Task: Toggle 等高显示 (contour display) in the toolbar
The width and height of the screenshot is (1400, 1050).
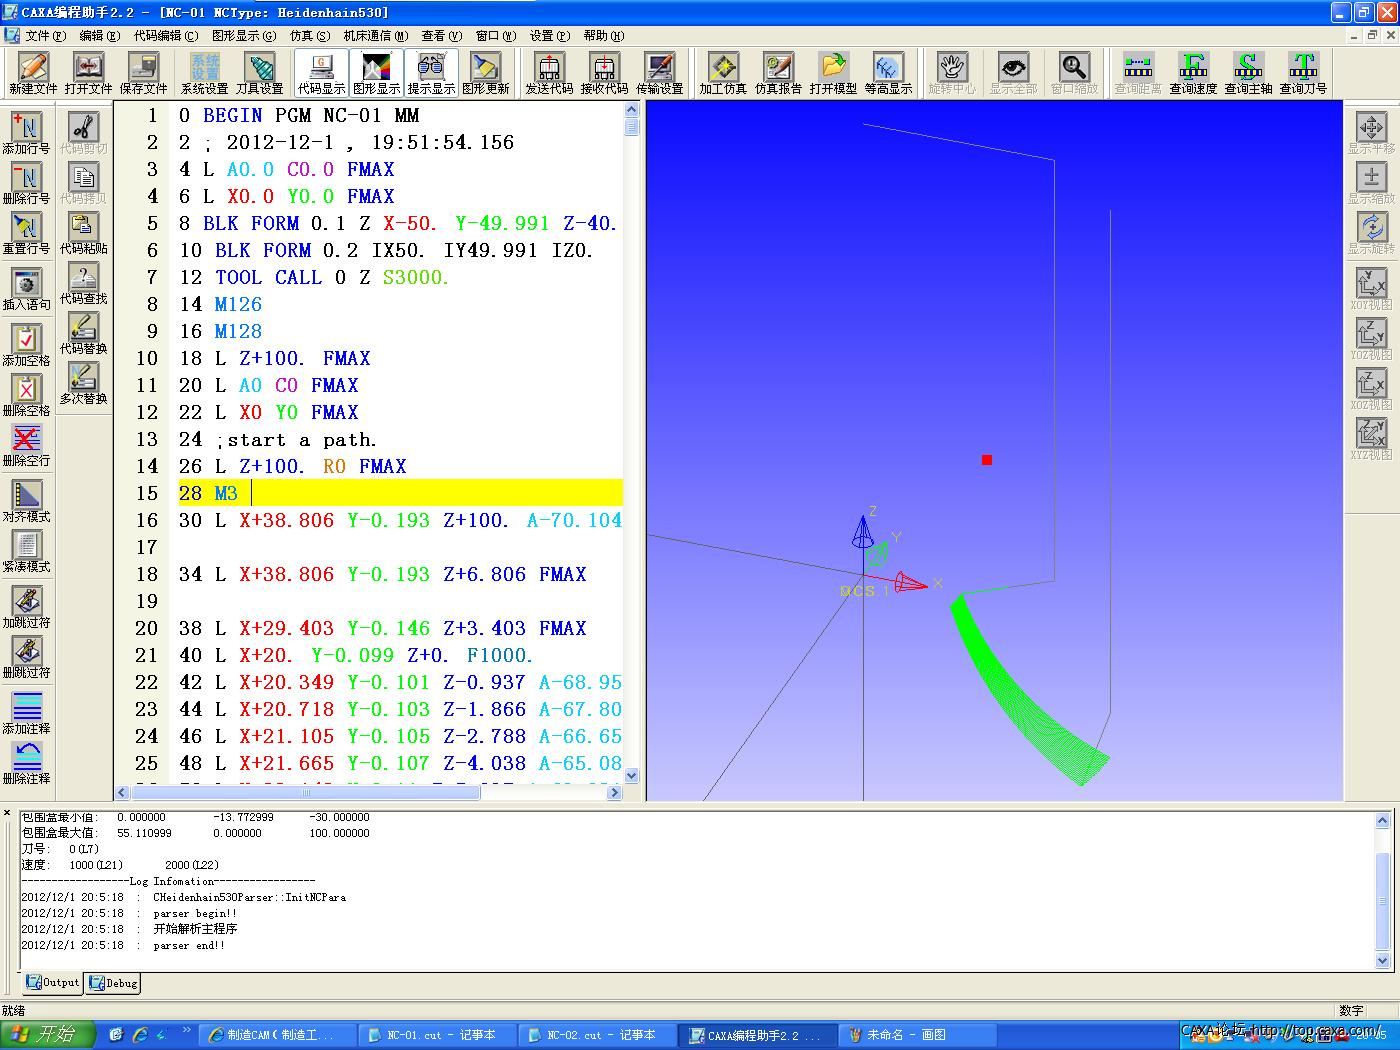Action: click(888, 73)
